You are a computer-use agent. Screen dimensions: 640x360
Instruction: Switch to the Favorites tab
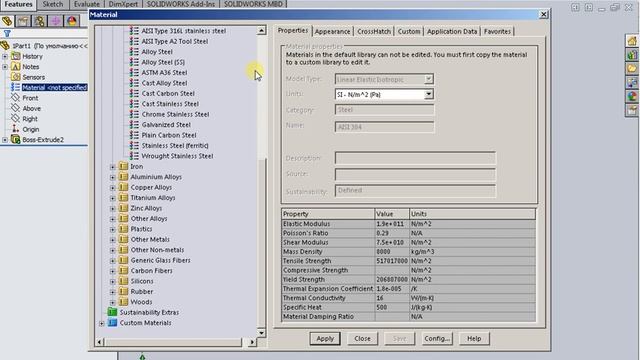[497, 31]
